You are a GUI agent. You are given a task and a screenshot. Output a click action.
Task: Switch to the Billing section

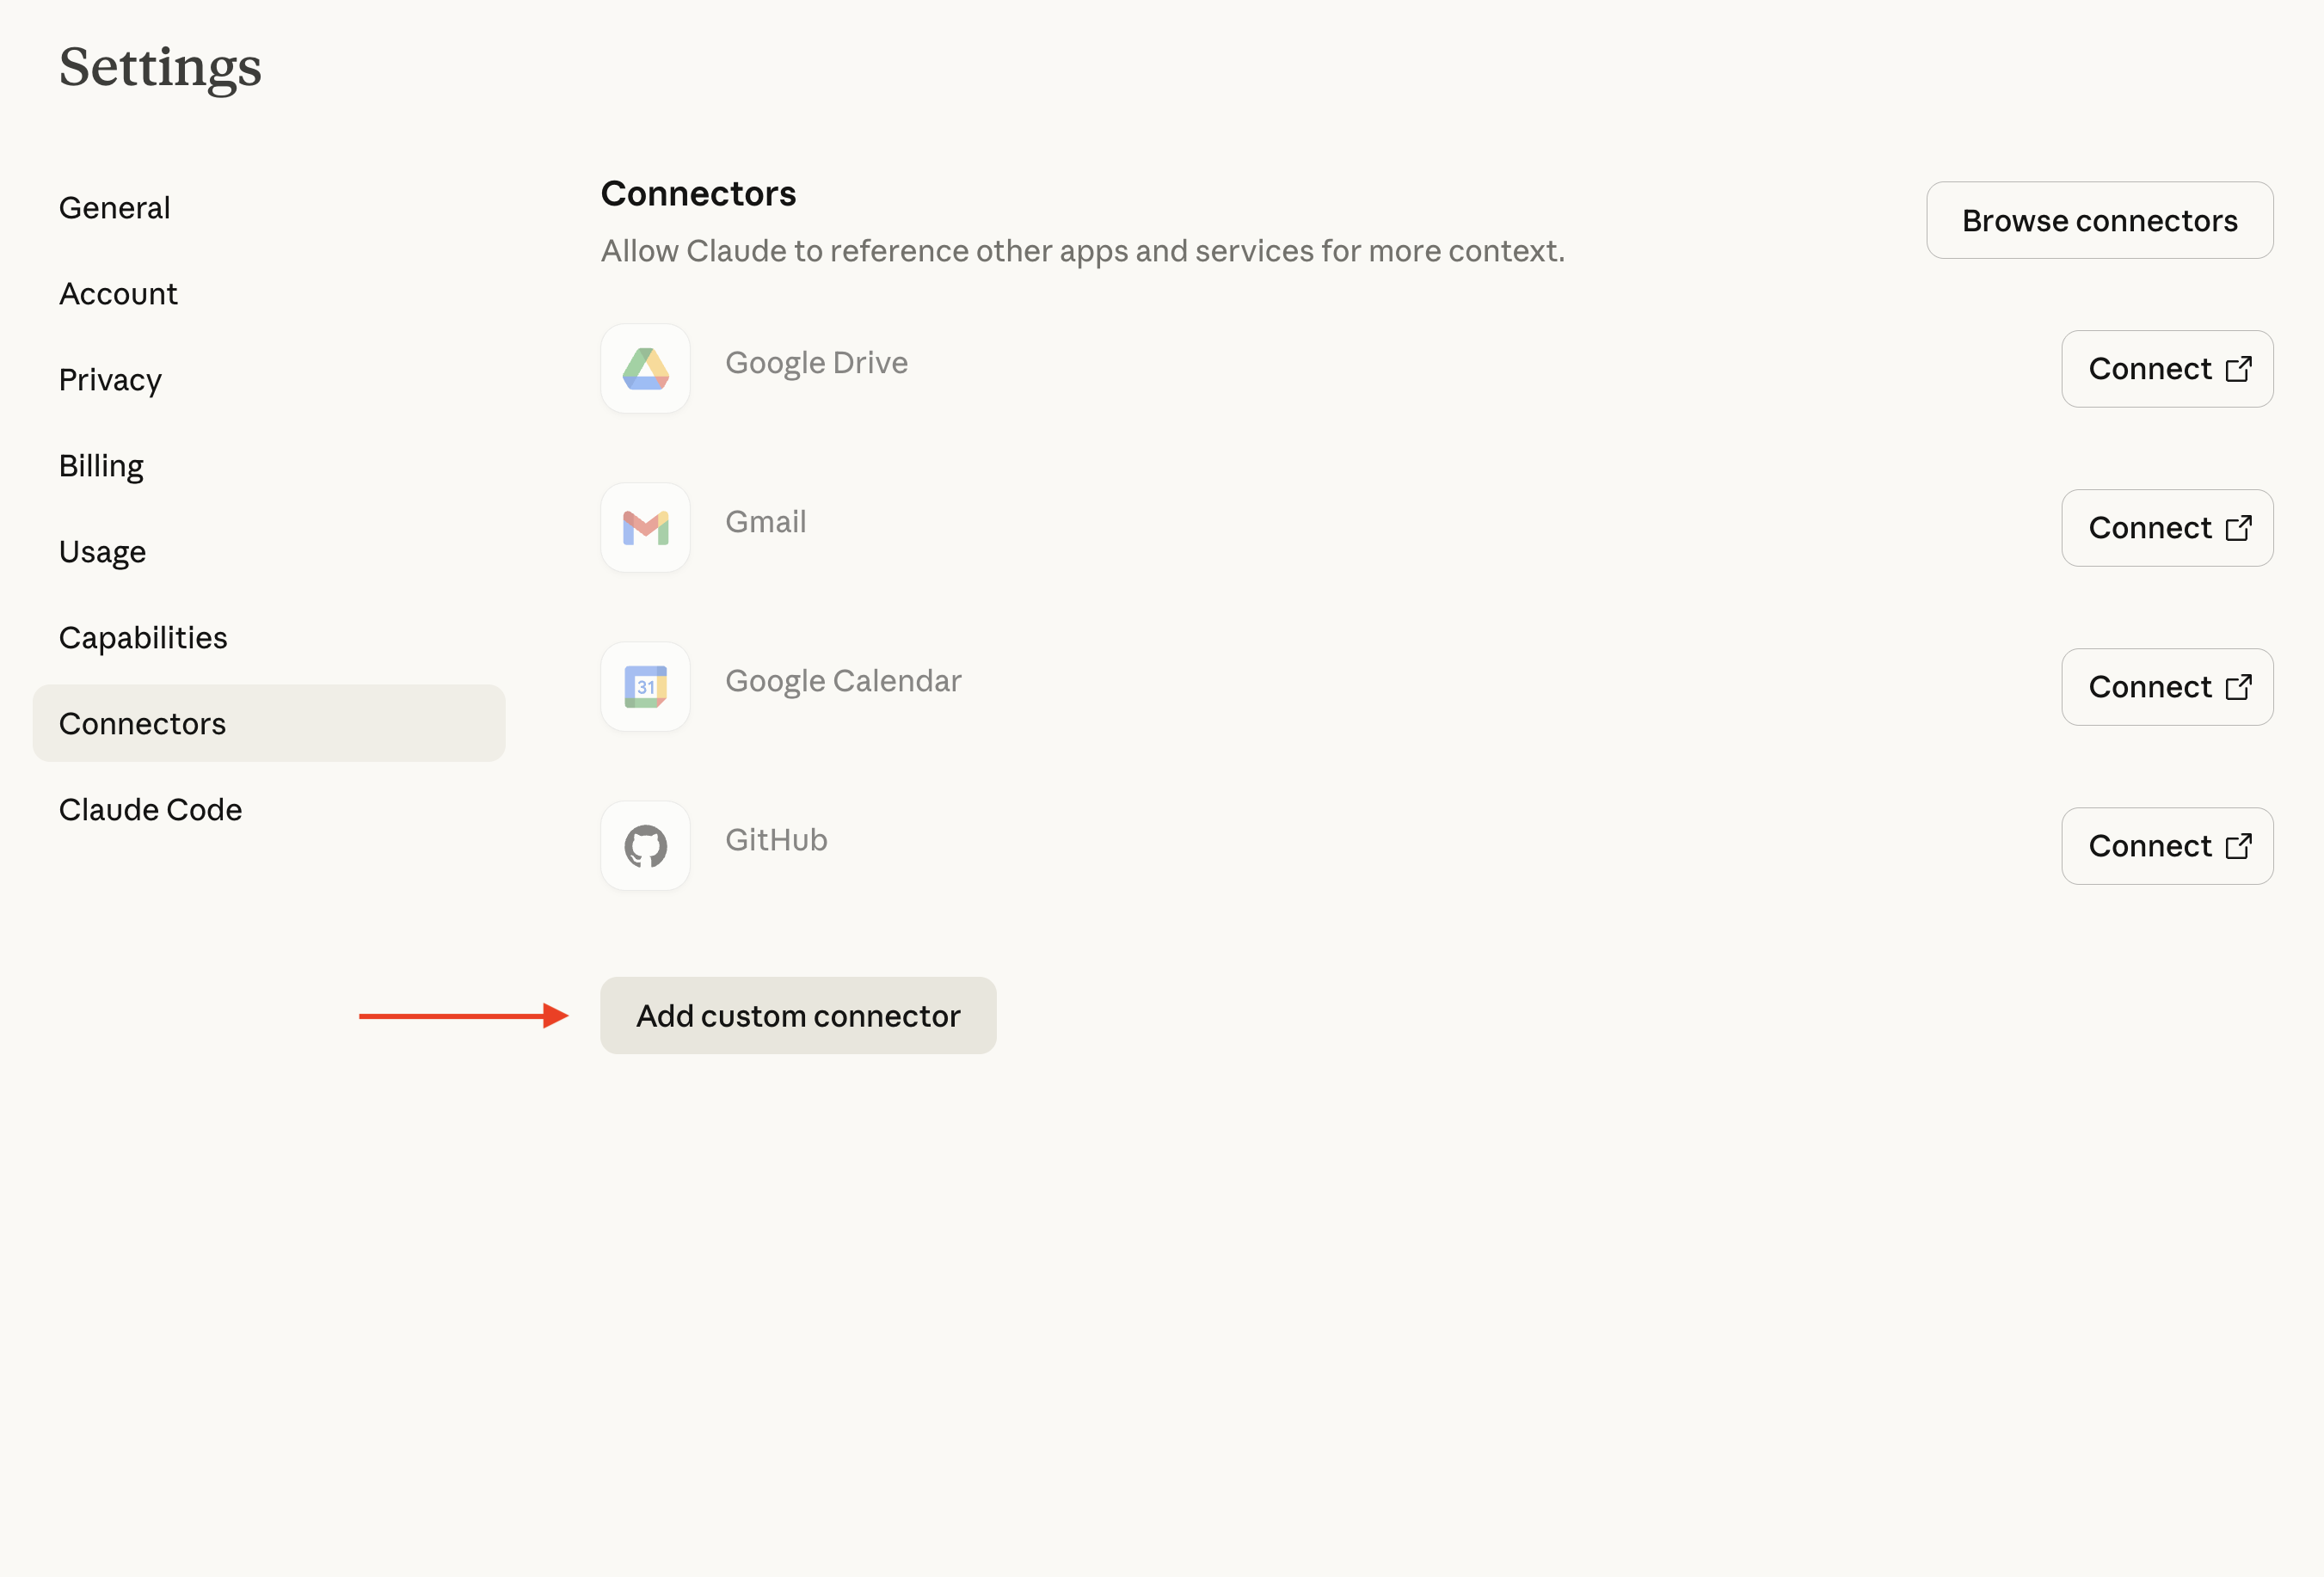click(x=101, y=466)
